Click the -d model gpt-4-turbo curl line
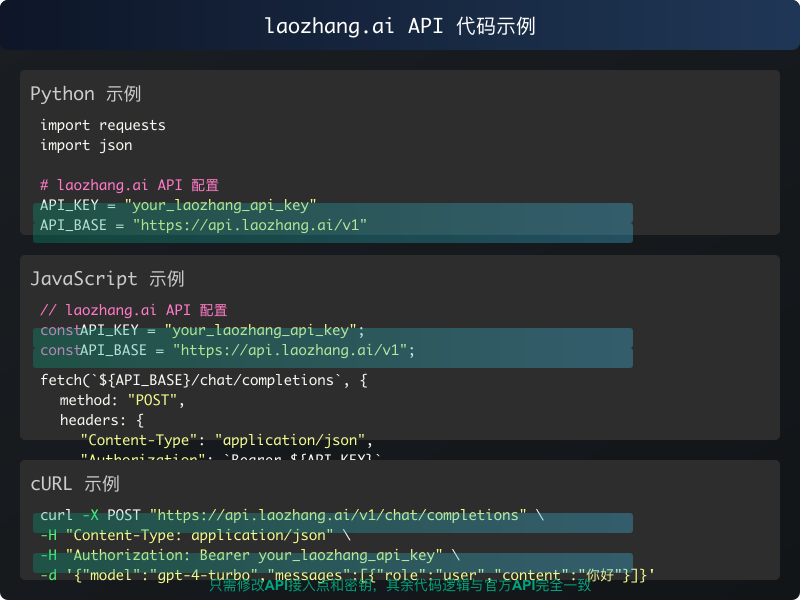800x600 pixels. click(347, 576)
